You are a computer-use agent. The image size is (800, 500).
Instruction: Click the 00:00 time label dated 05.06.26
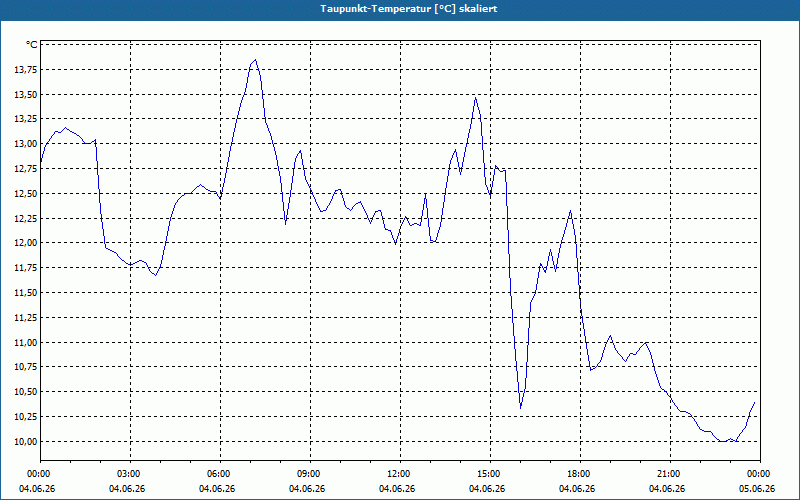[x=758, y=474]
